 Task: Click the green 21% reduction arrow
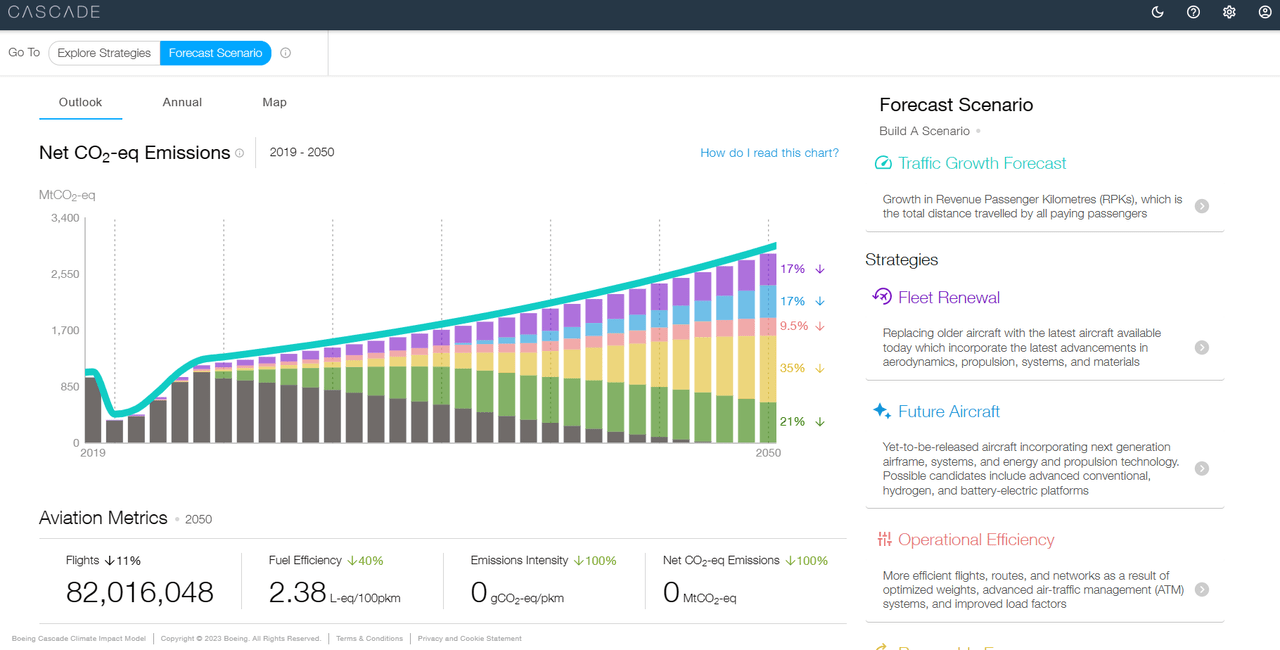point(819,421)
